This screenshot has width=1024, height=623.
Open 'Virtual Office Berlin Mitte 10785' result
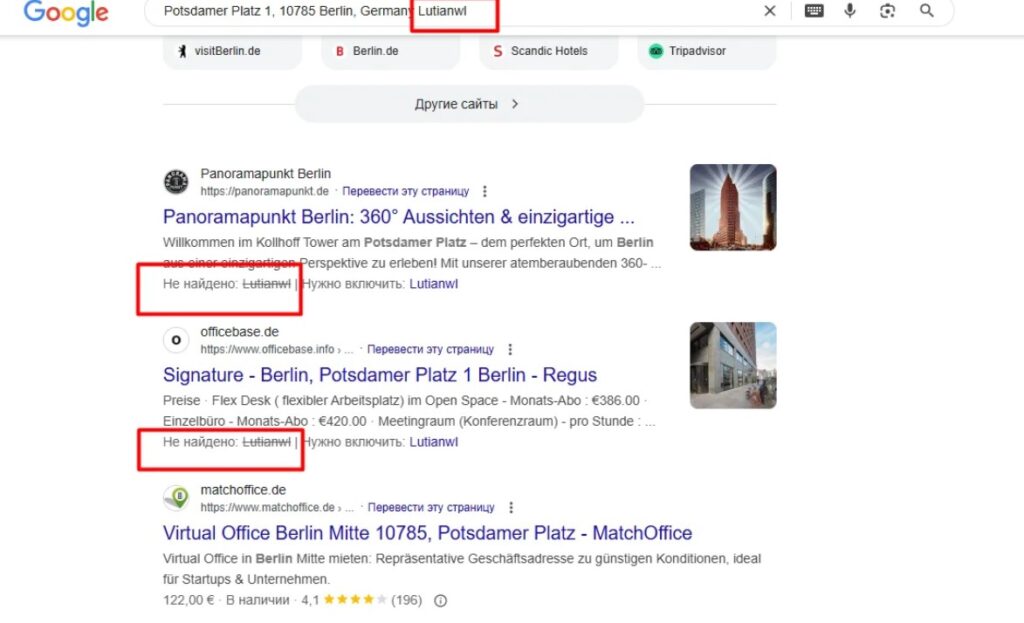[x=427, y=533]
